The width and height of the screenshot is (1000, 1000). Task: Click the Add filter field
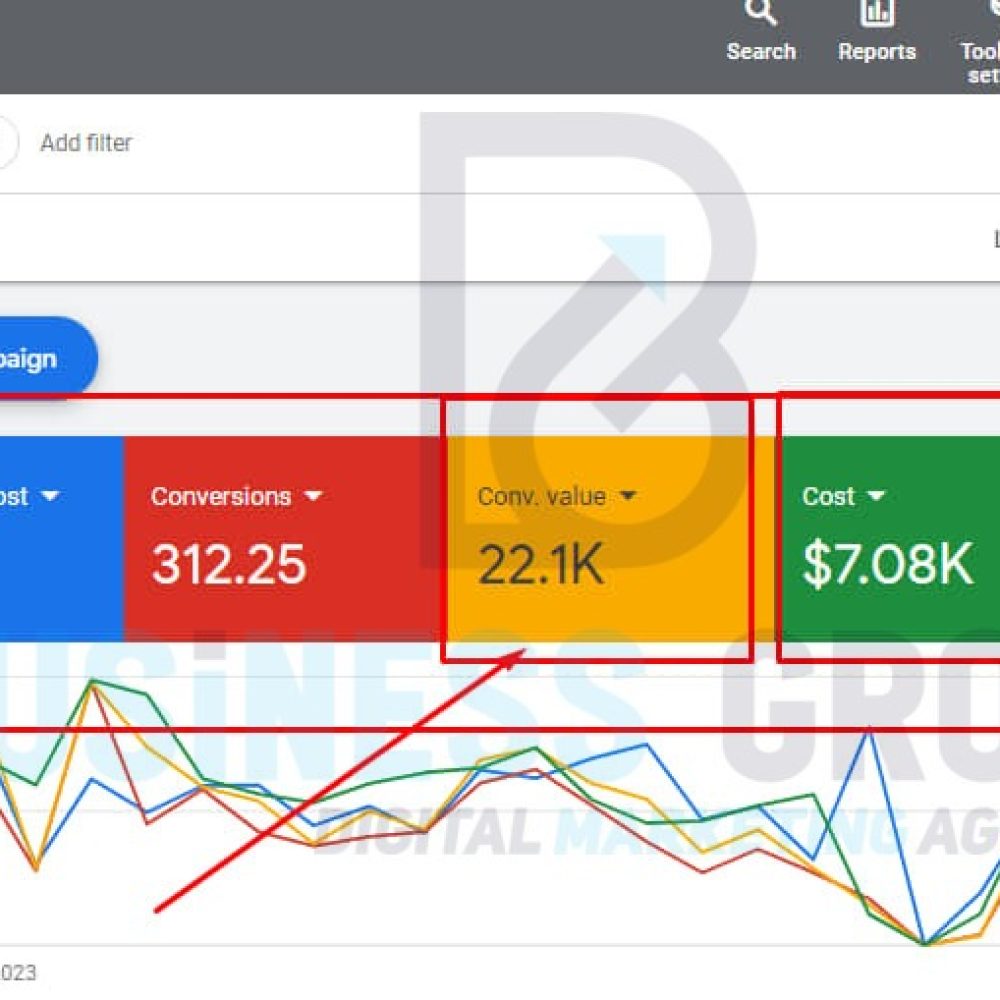pos(86,143)
